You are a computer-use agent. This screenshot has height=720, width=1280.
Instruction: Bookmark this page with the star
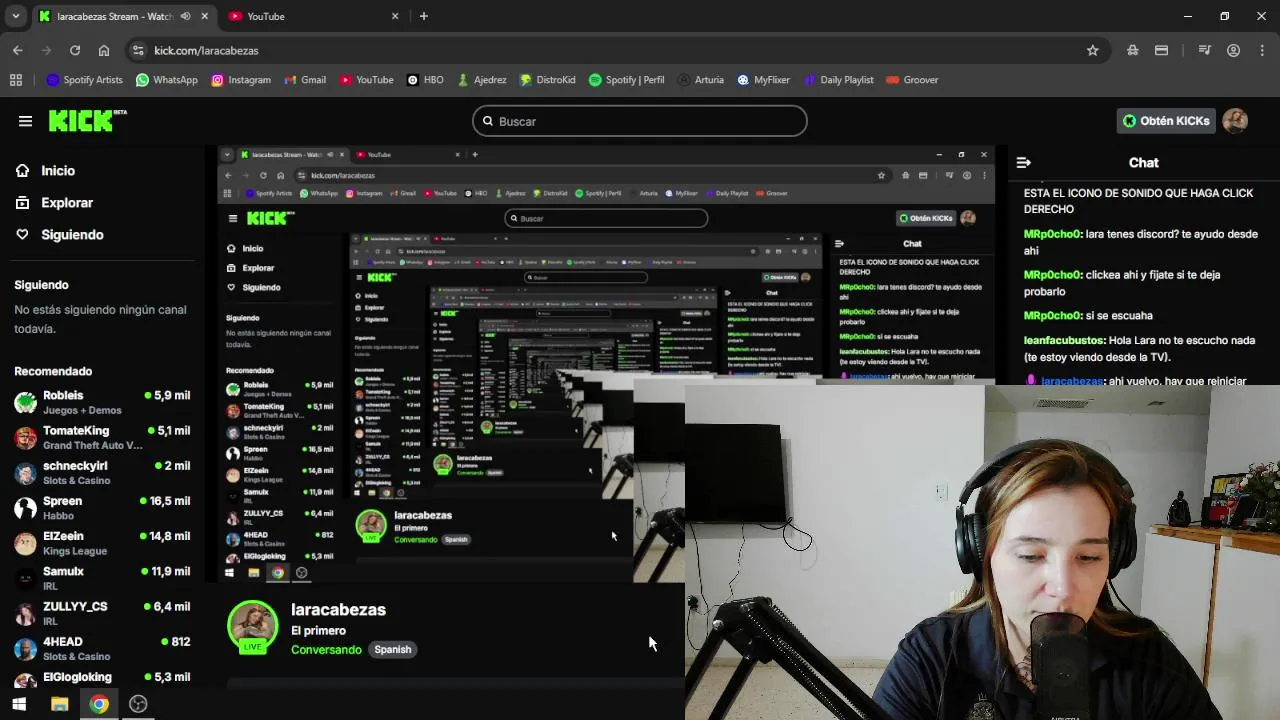(1093, 50)
